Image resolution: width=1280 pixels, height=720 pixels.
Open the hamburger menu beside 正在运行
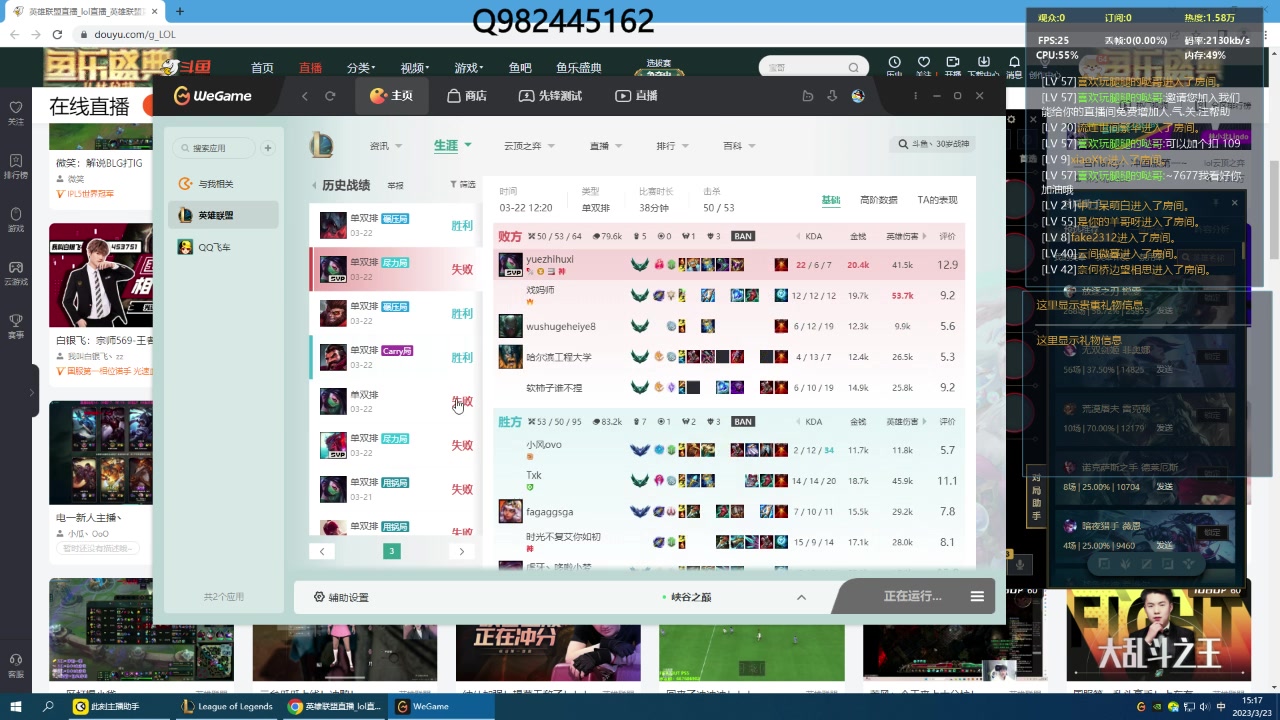point(977,596)
